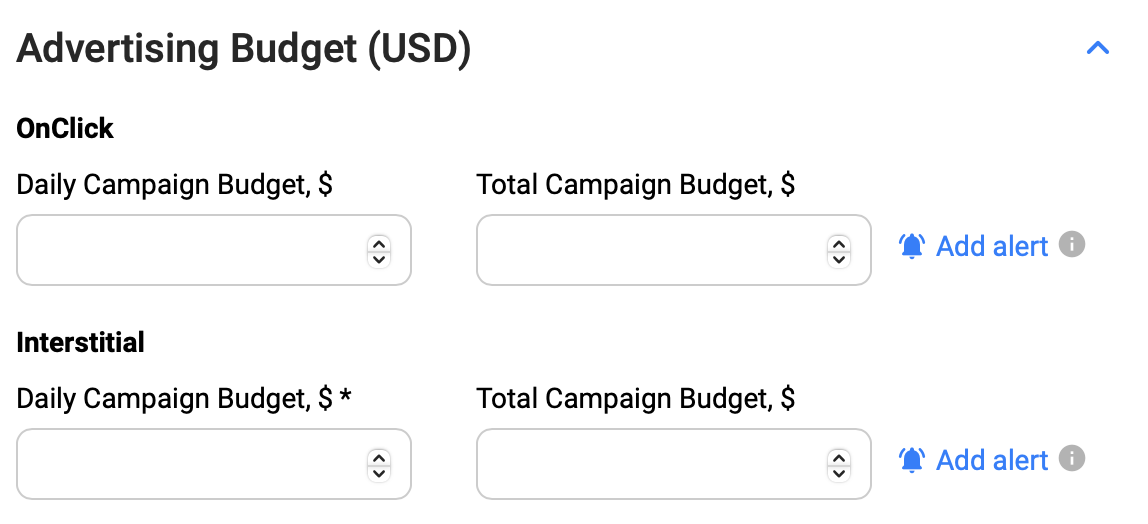Decrease Interstitial Daily Campaign Budget with down arrow
Viewport: 1148px width, 524px height.
tap(378, 472)
